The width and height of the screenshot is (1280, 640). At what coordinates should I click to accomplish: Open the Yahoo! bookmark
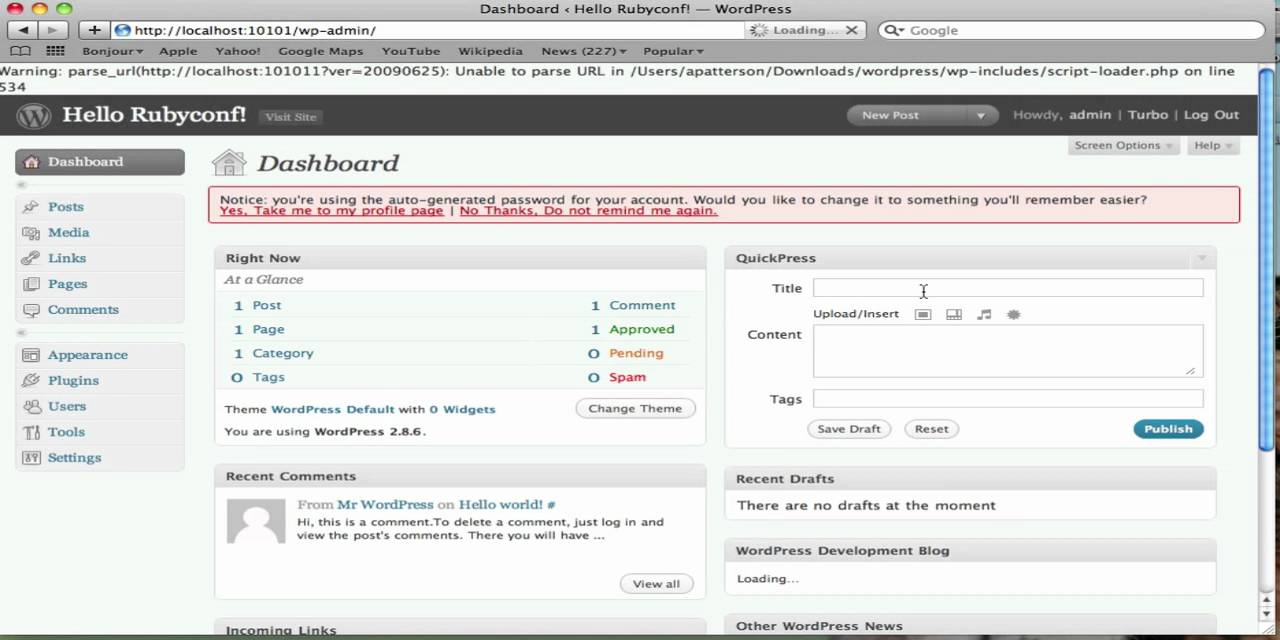click(237, 51)
